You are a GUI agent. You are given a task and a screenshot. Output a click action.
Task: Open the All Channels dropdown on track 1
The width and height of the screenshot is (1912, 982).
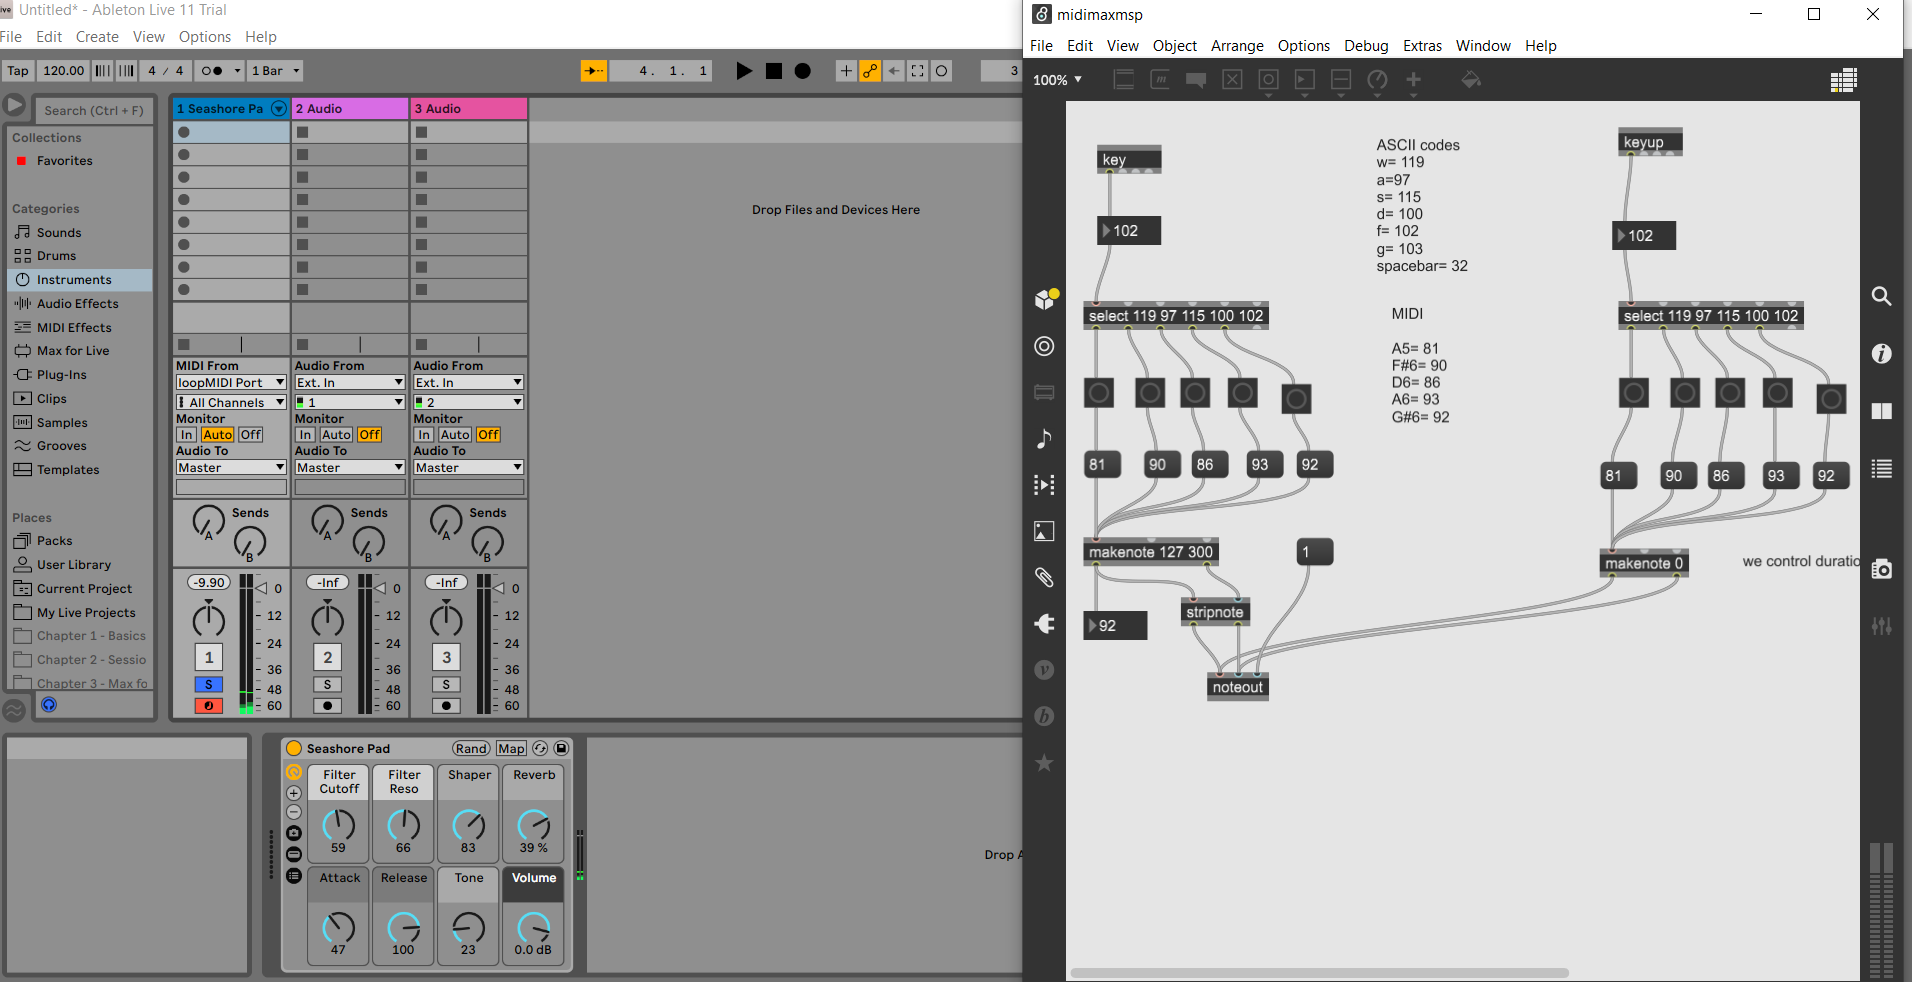click(x=231, y=402)
